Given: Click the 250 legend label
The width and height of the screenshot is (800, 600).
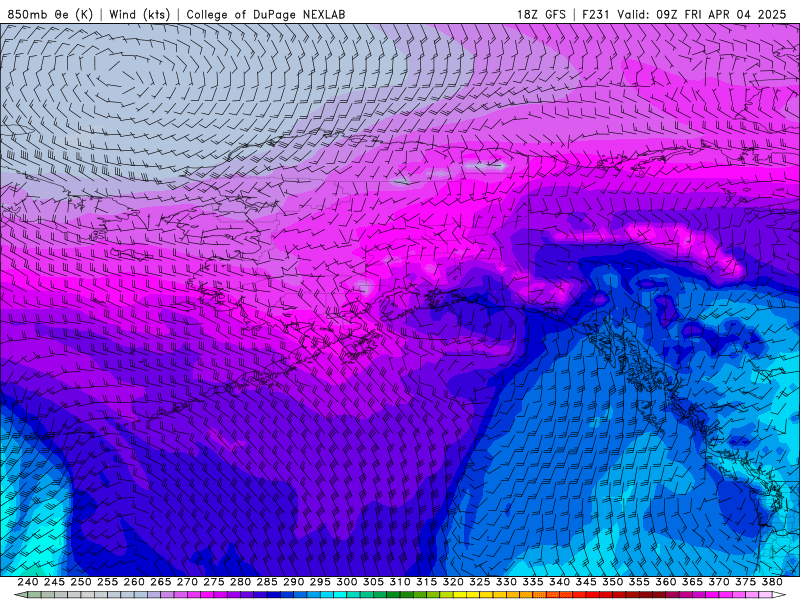Looking at the screenshot, I should (81, 582).
